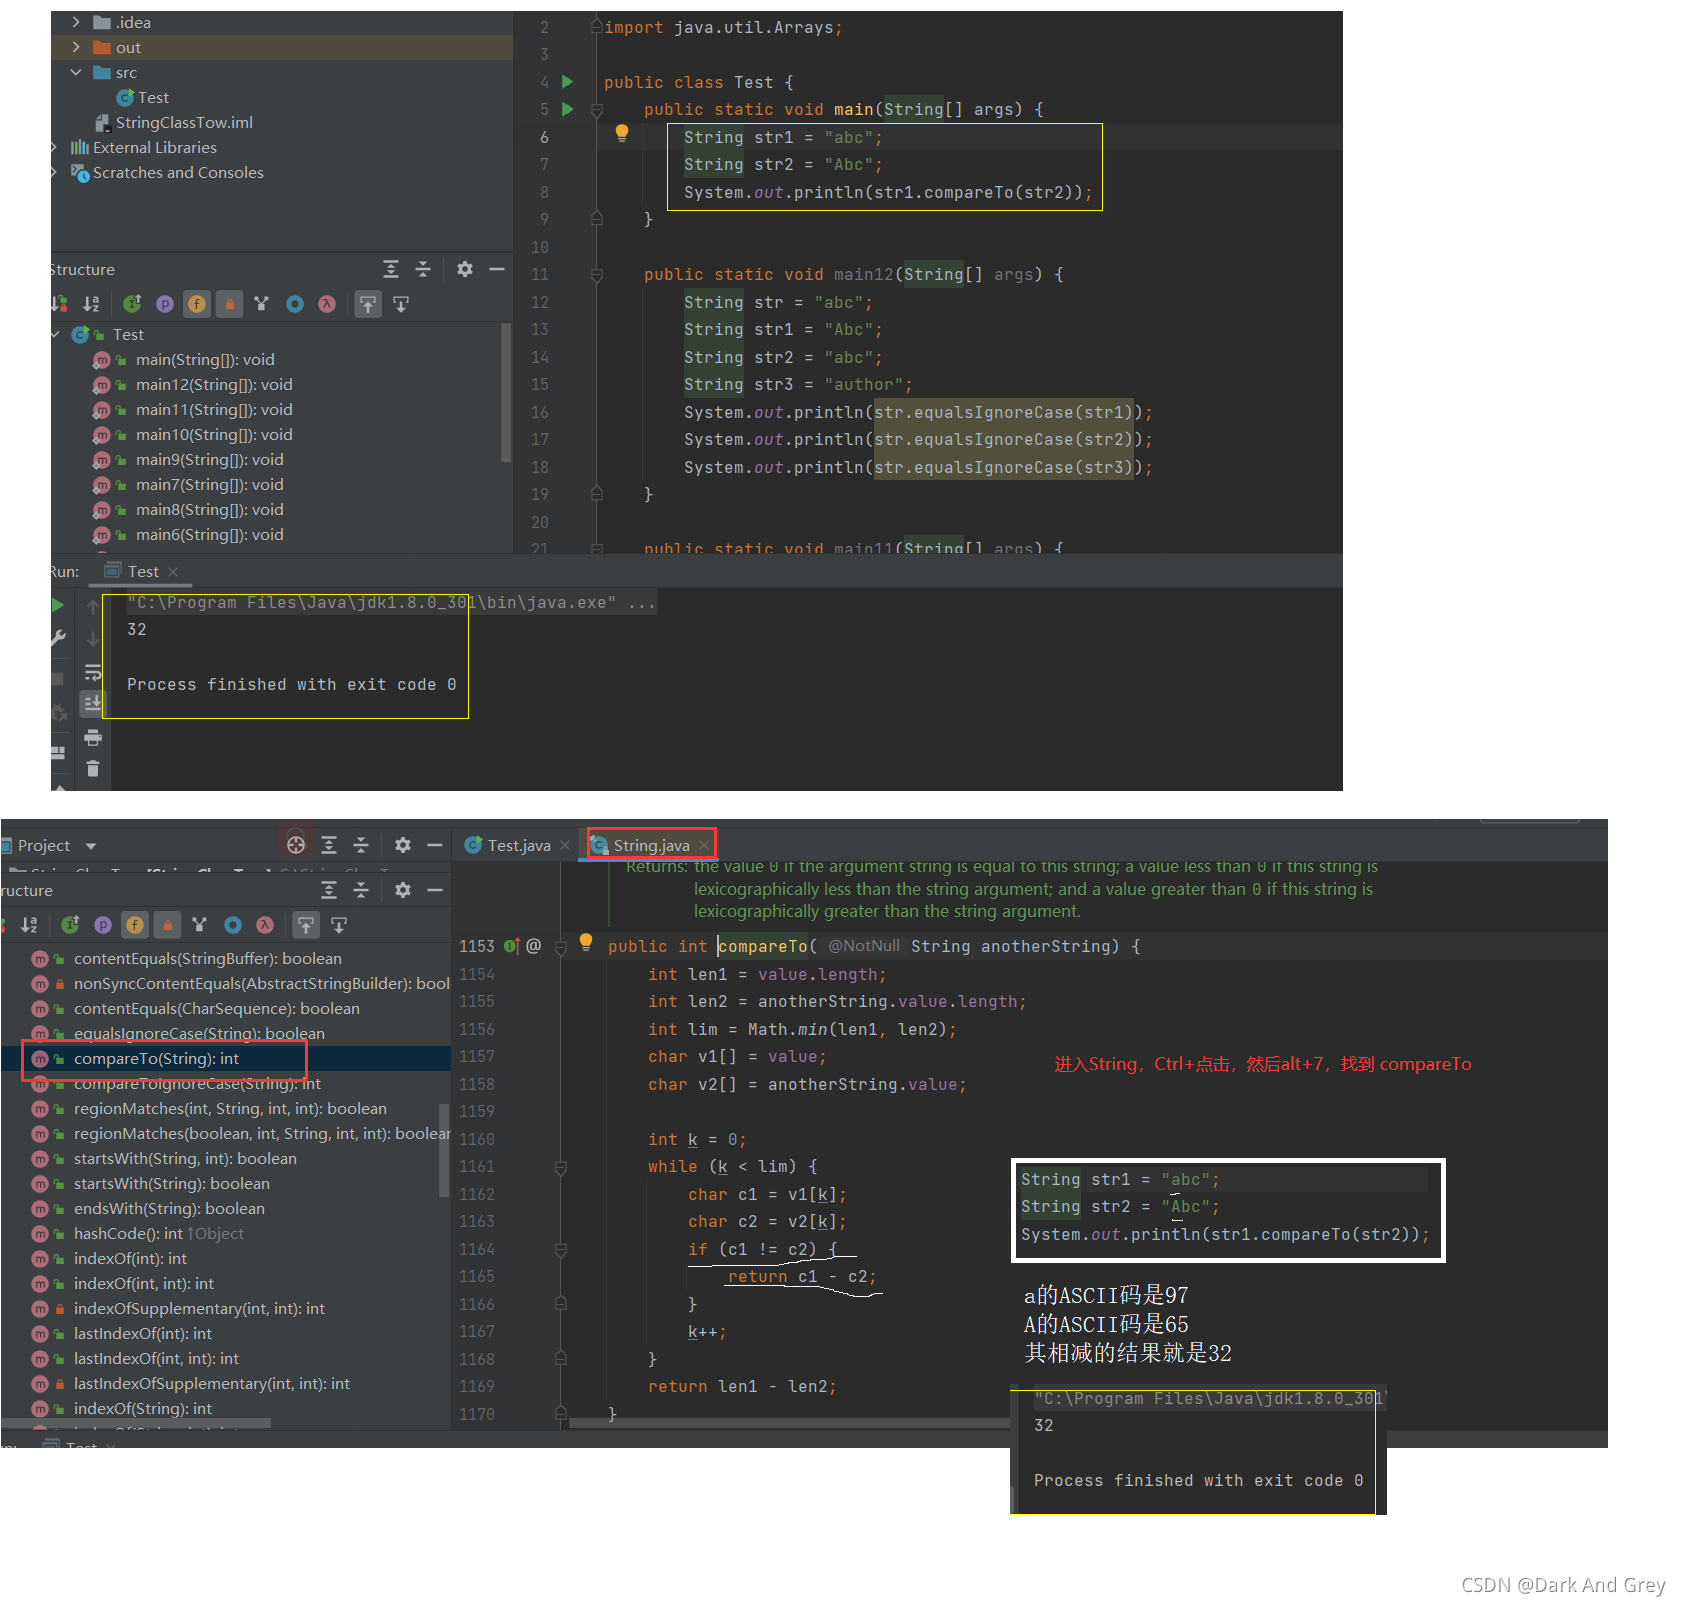Toggle Sort Alphabetically in top Structure toolbar
Viewport: 1681px width, 1606px height.
coord(91,304)
